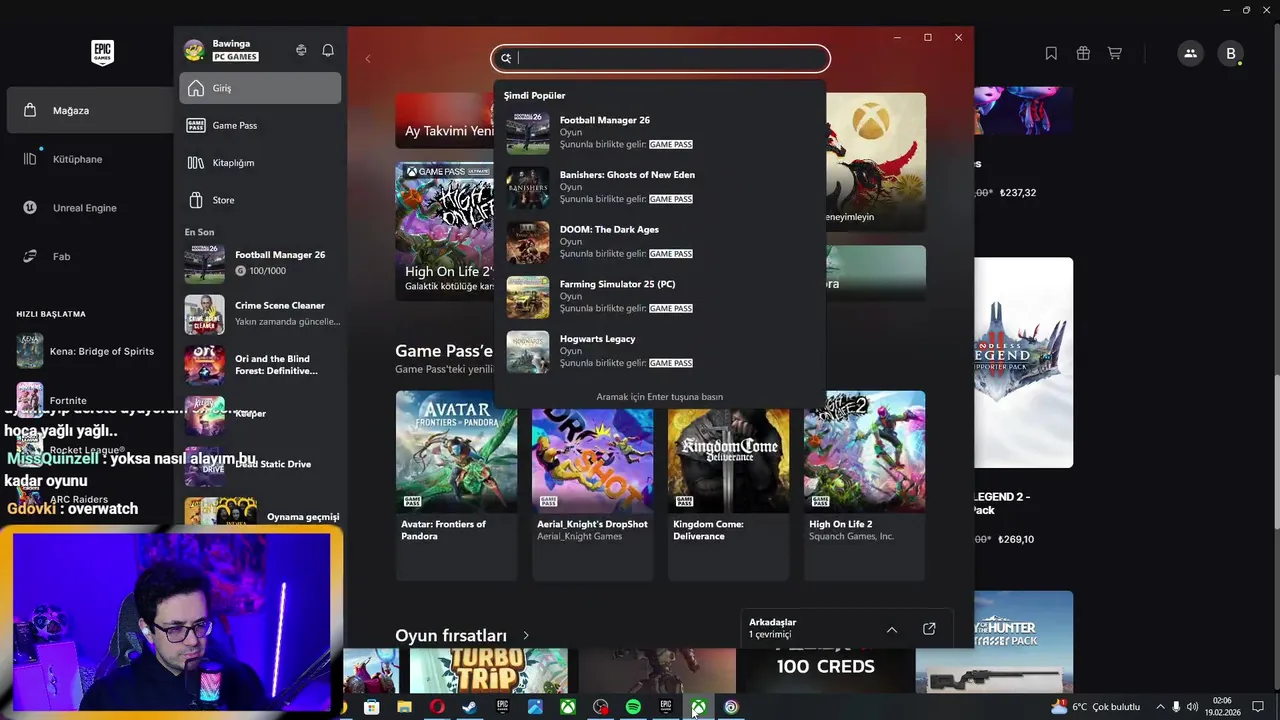Pop out the Arkadaşlar friends panel
This screenshot has height=720, width=1280.
click(x=929, y=629)
